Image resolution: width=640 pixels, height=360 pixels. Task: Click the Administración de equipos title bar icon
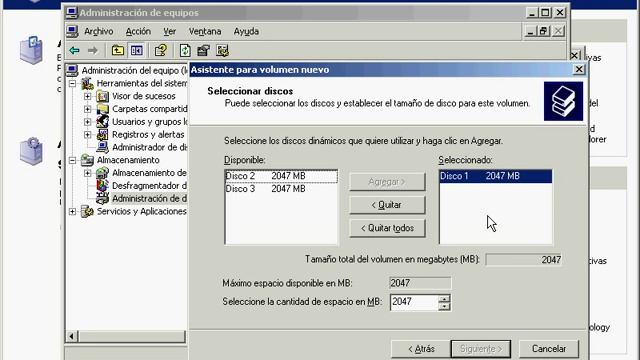click(72, 13)
